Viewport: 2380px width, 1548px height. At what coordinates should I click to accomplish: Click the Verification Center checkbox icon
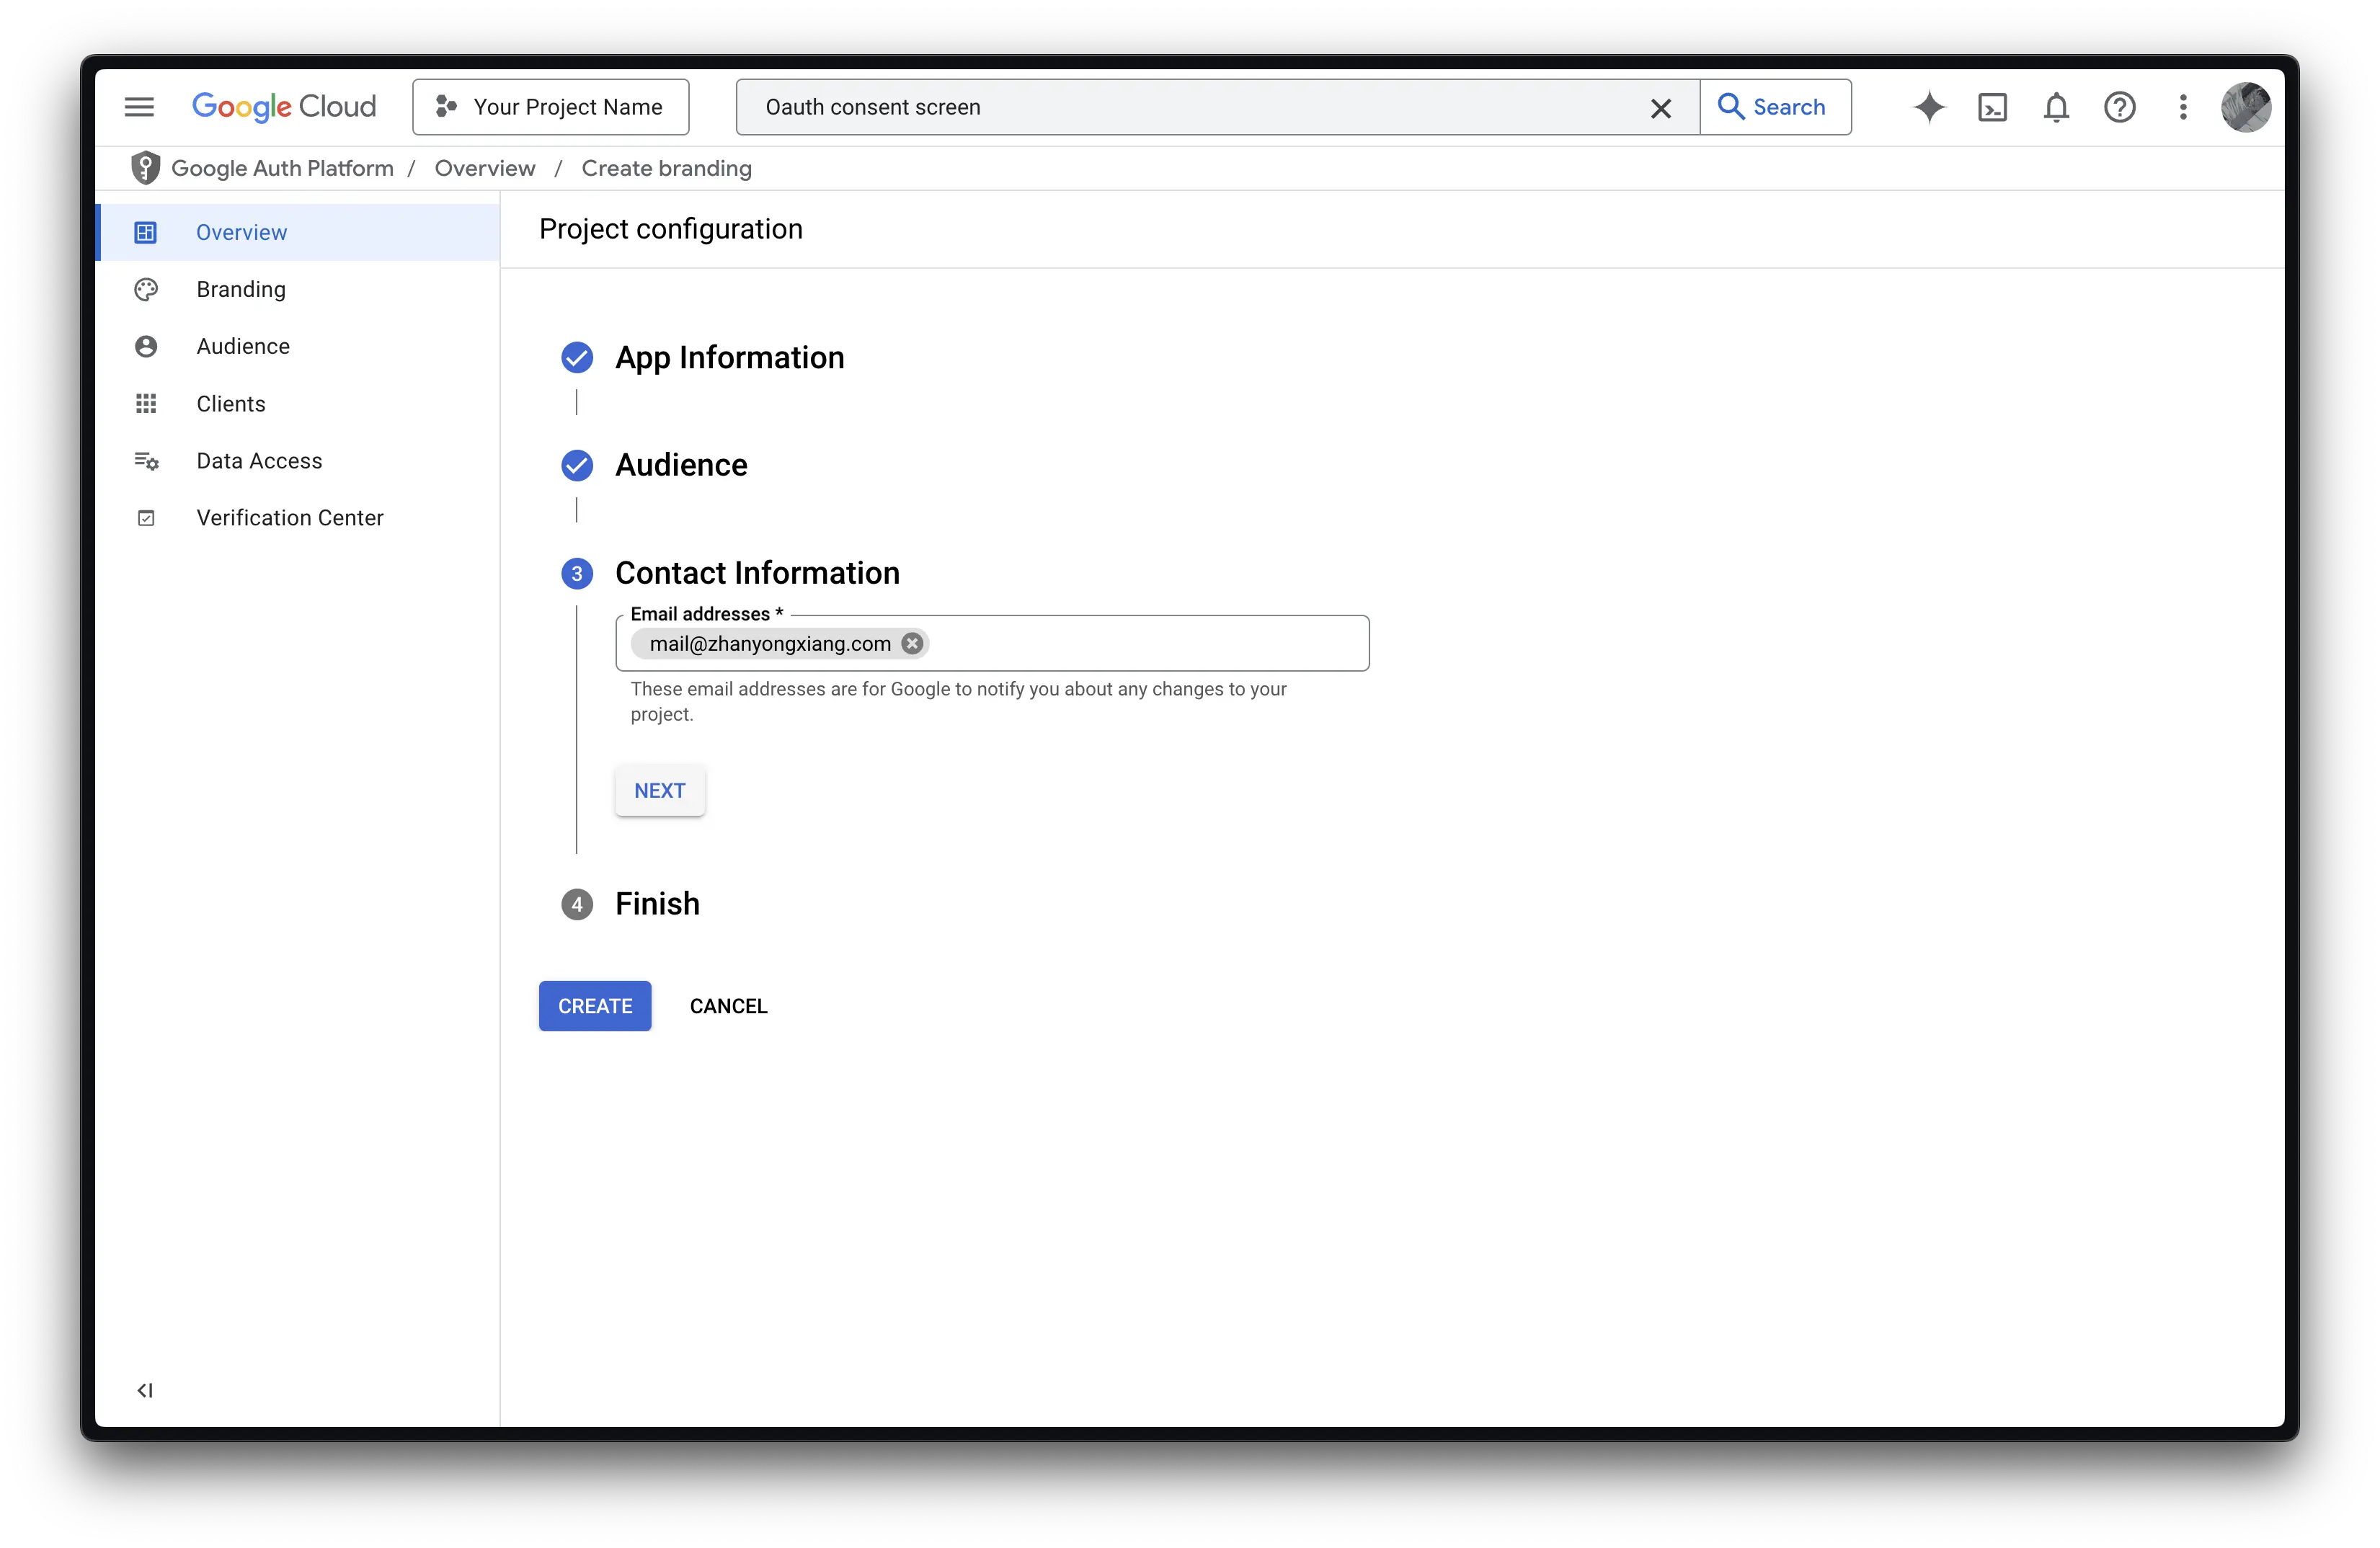coord(146,518)
